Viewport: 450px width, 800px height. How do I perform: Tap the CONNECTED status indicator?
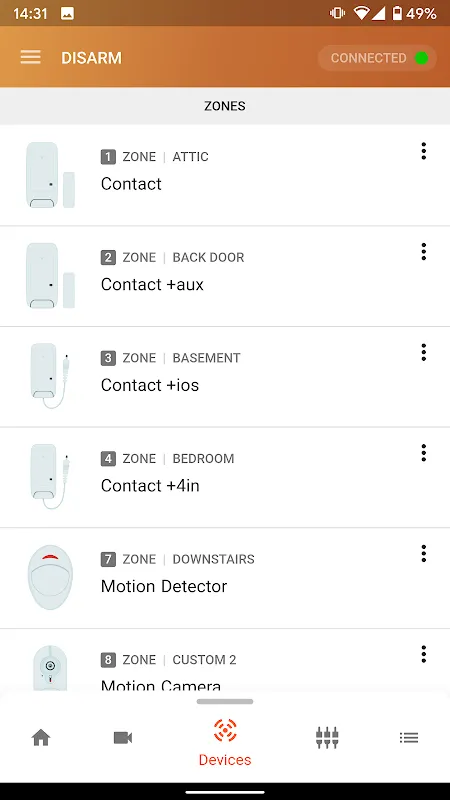click(x=378, y=58)
